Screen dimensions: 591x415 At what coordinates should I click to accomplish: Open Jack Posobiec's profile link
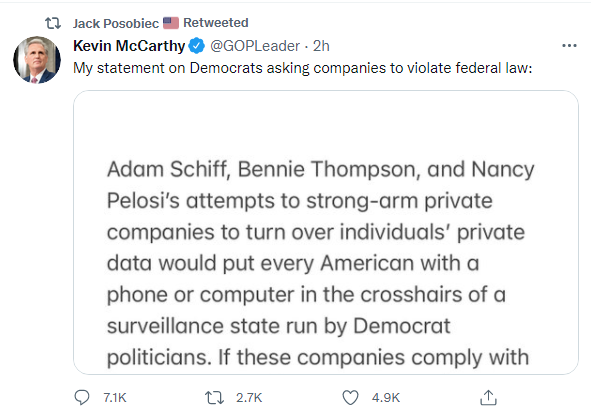click(116, 23)
